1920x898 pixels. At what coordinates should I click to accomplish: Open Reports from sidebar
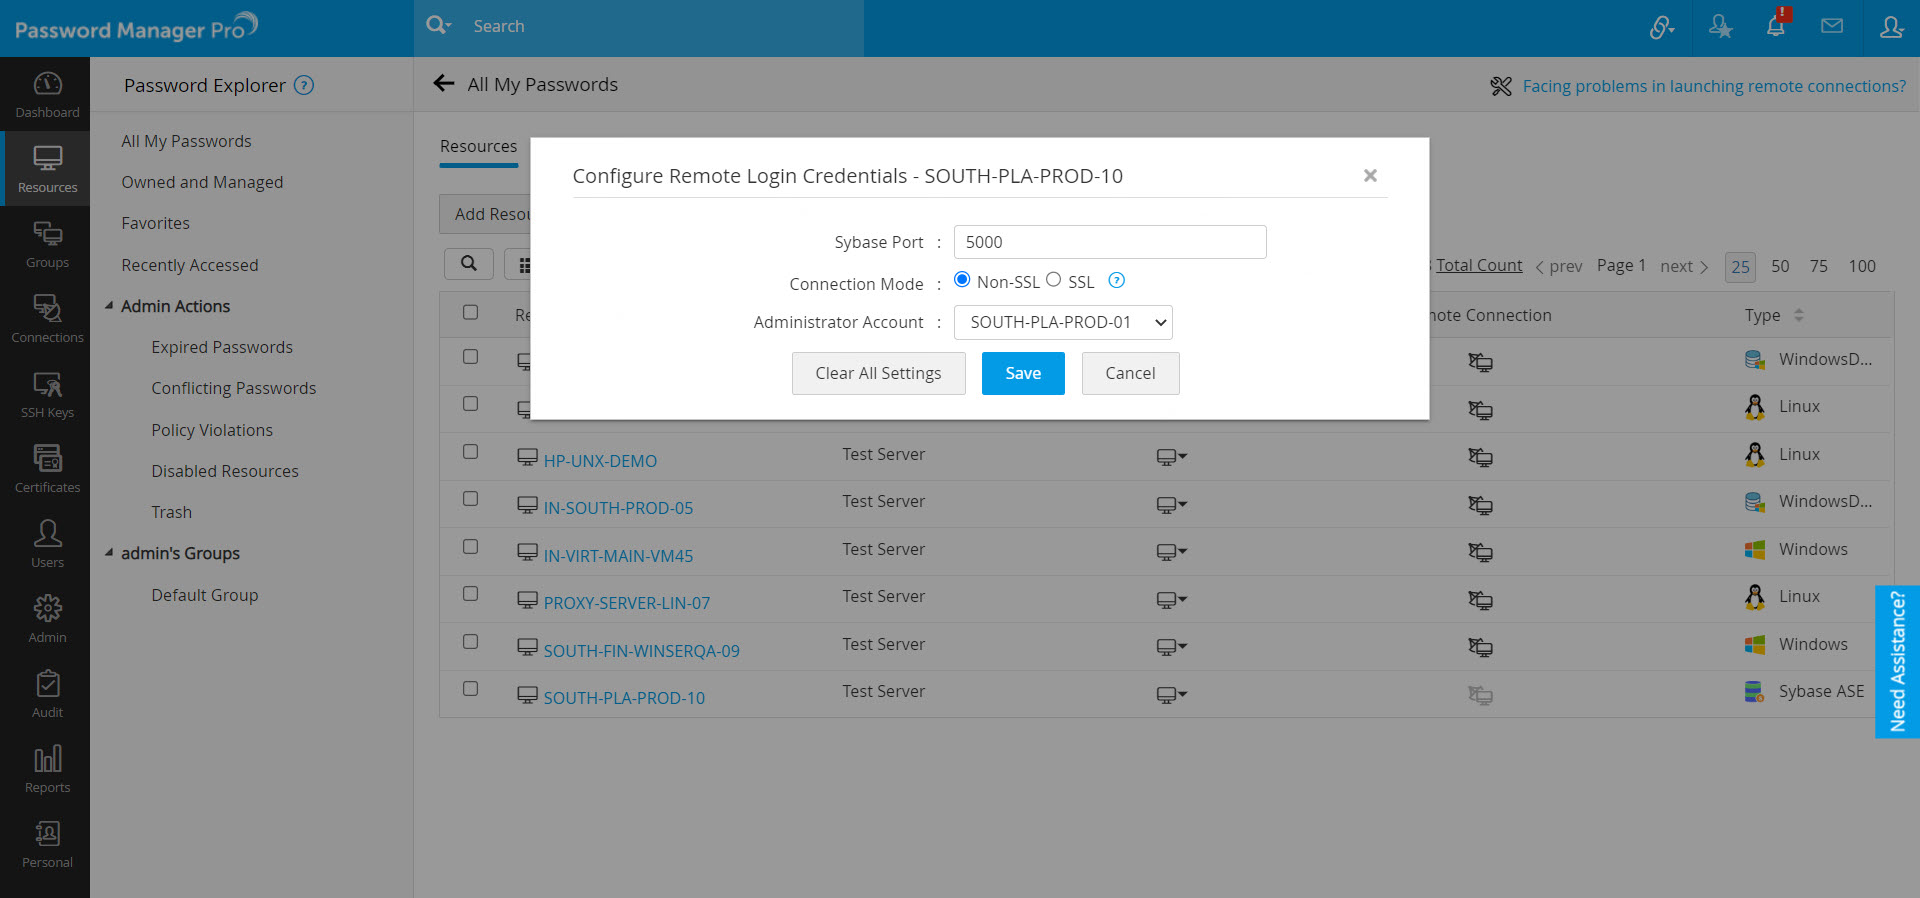(x=47, y=769)
